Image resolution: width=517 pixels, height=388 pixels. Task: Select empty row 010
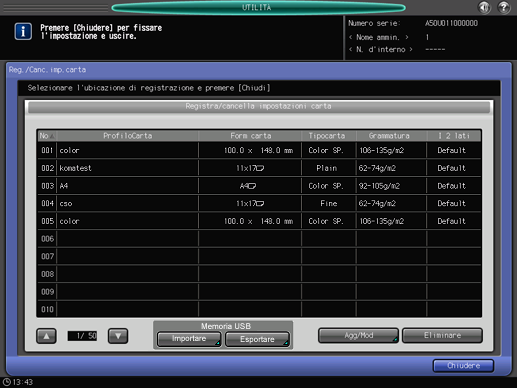point(259,309)
